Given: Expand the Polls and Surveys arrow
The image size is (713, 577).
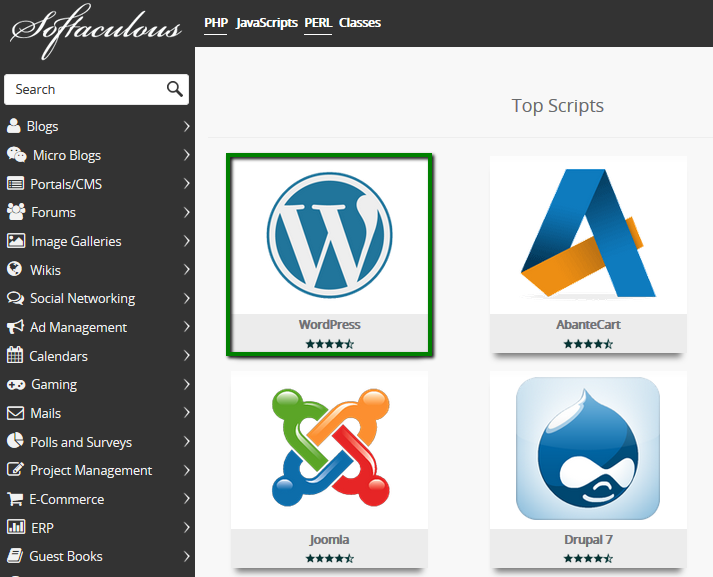Looking at the screenshot, I should click(186, 442).
